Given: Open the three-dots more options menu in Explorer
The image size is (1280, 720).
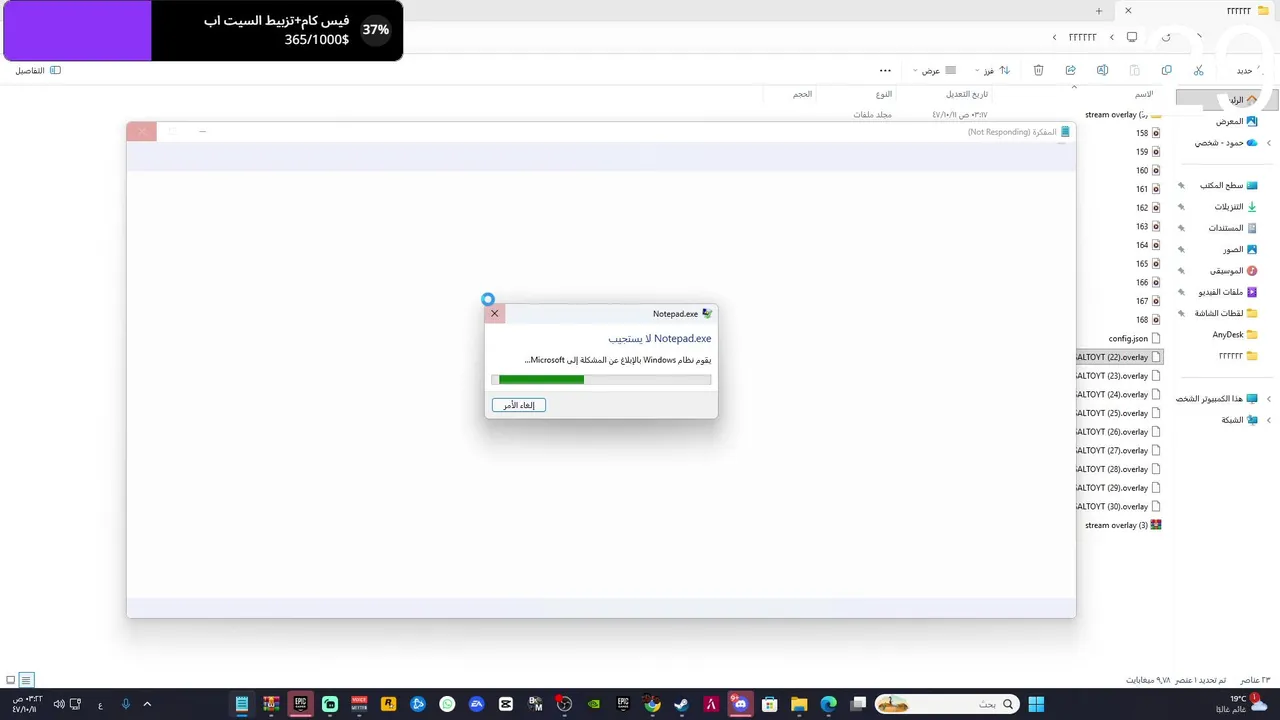Looking at the screenshot, I should point(885,70).
